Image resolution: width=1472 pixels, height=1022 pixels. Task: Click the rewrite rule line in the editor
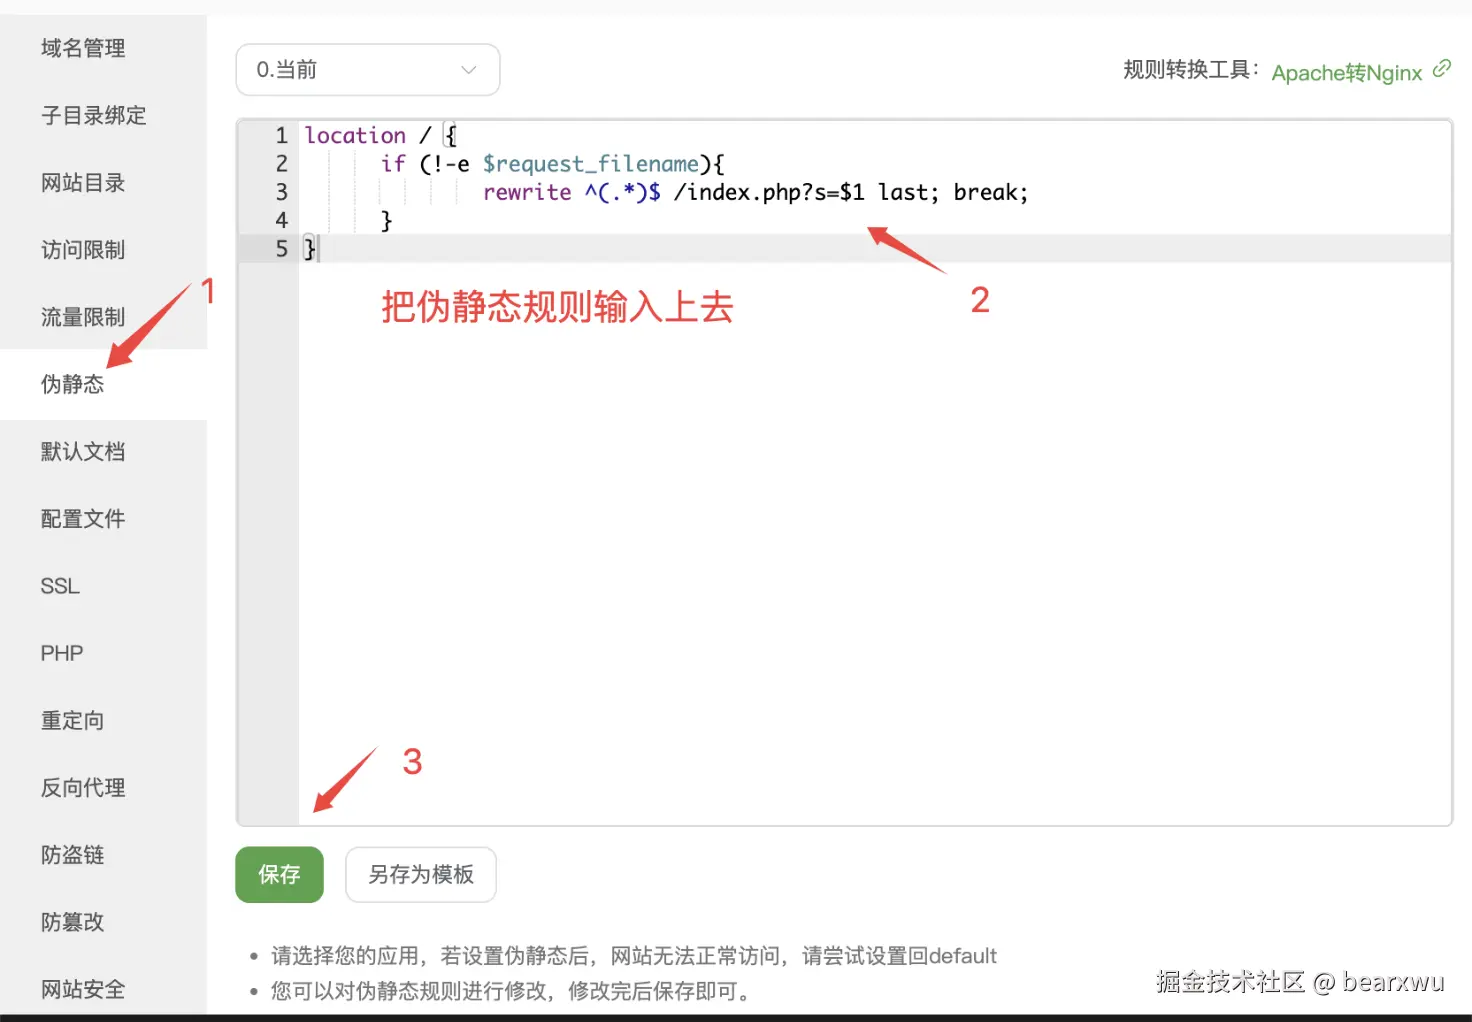(x=755, y=192)
